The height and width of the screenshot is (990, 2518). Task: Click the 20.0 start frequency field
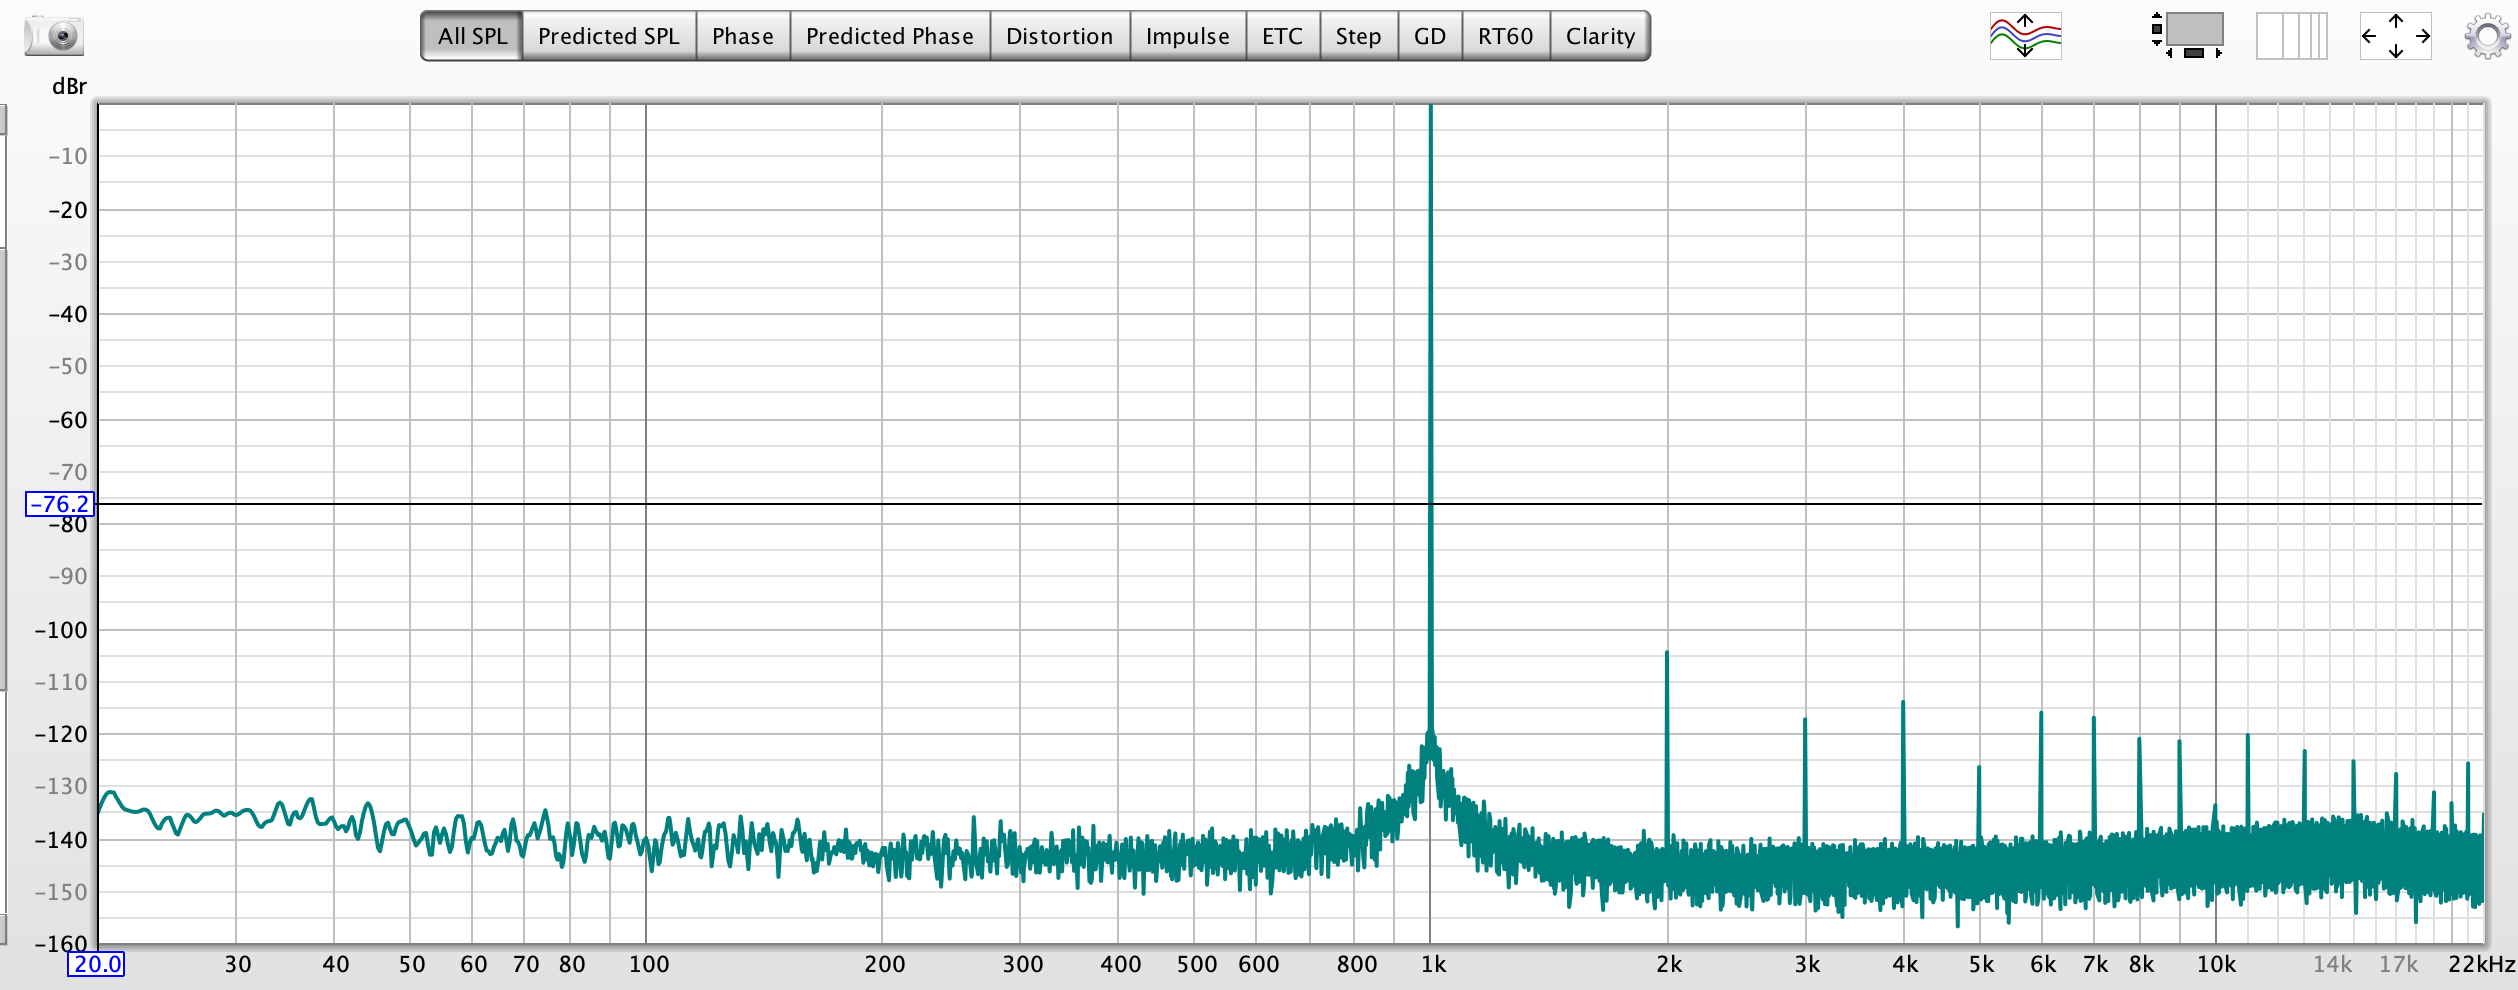tap(96, 964)
